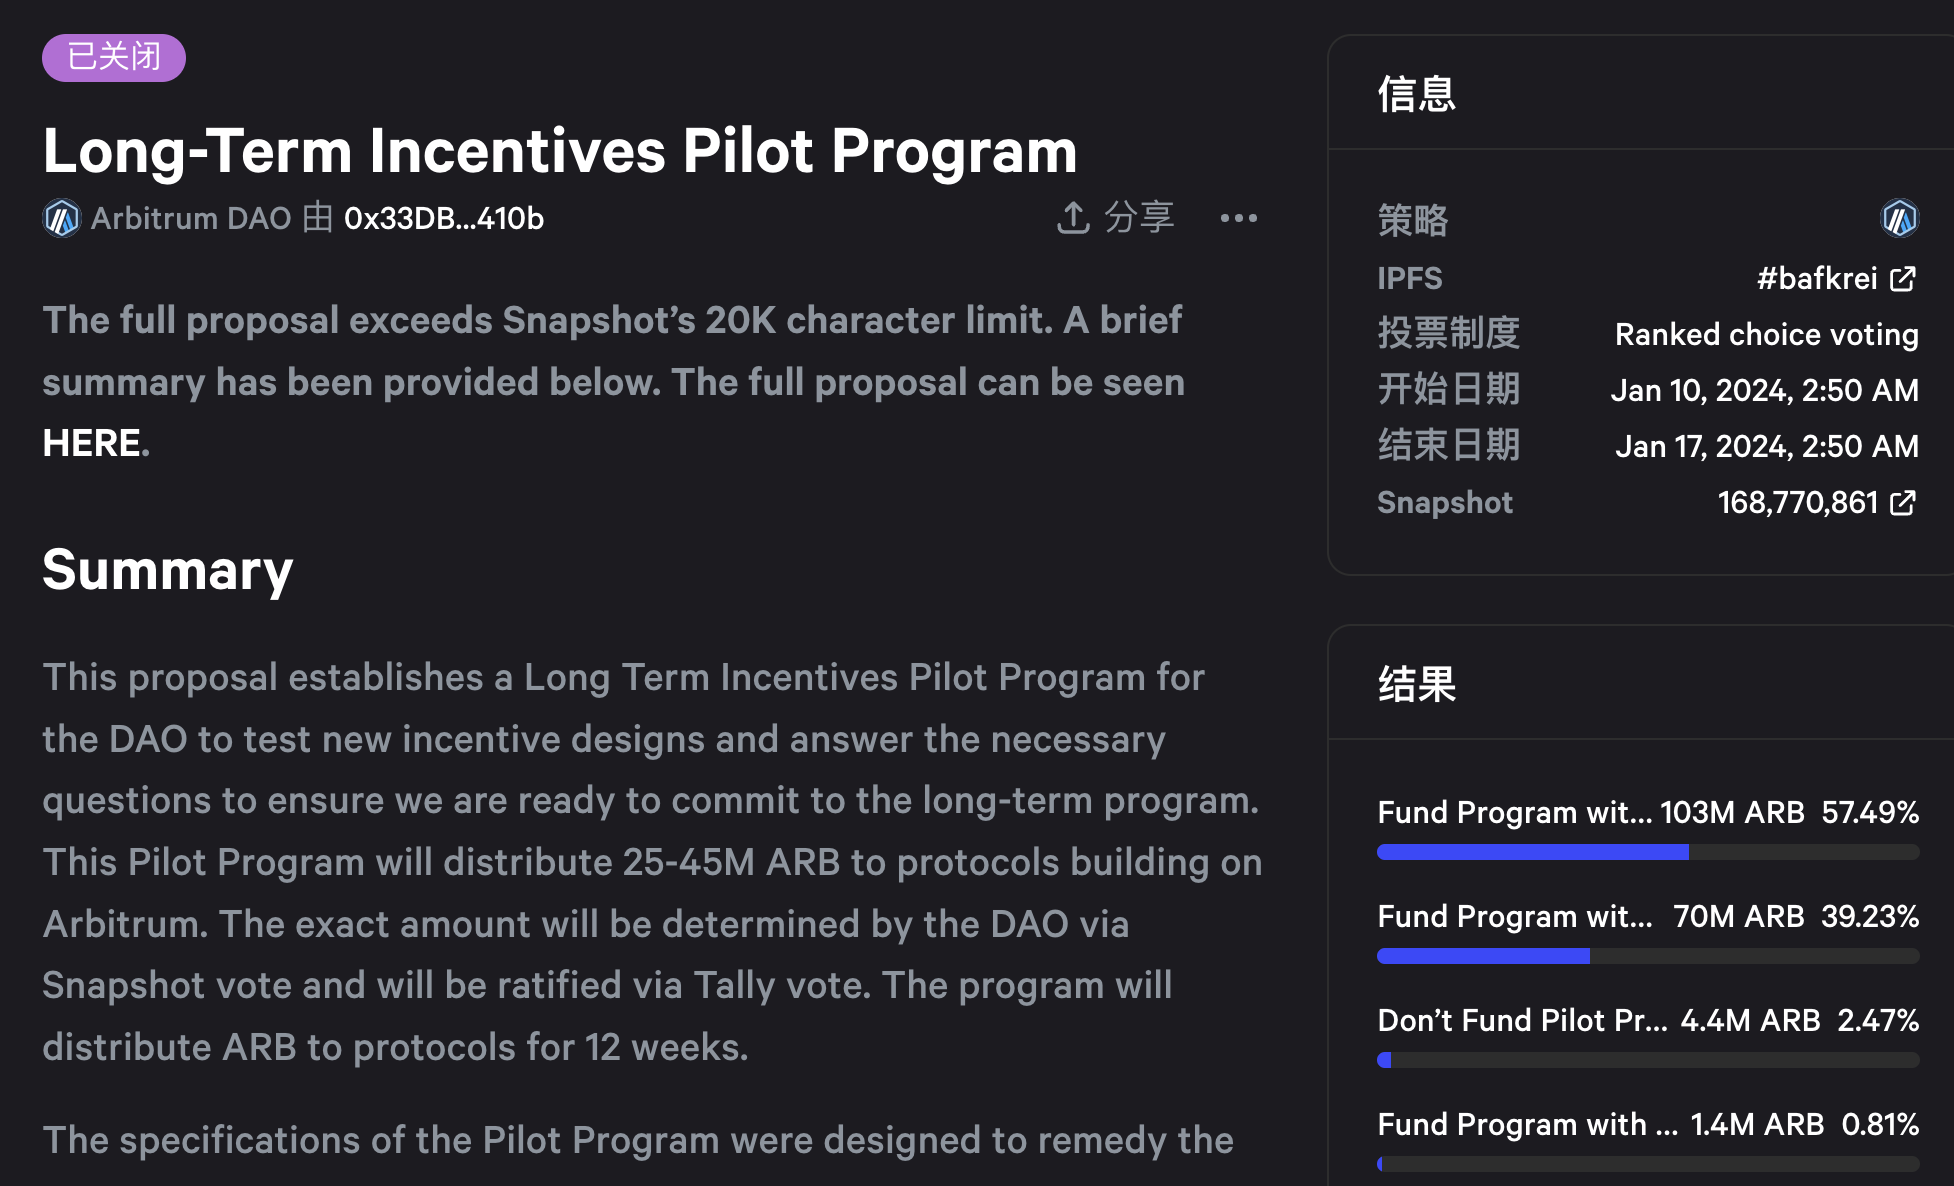Click the Arbitrum strategy icon in info panel

click(1900, 218)
